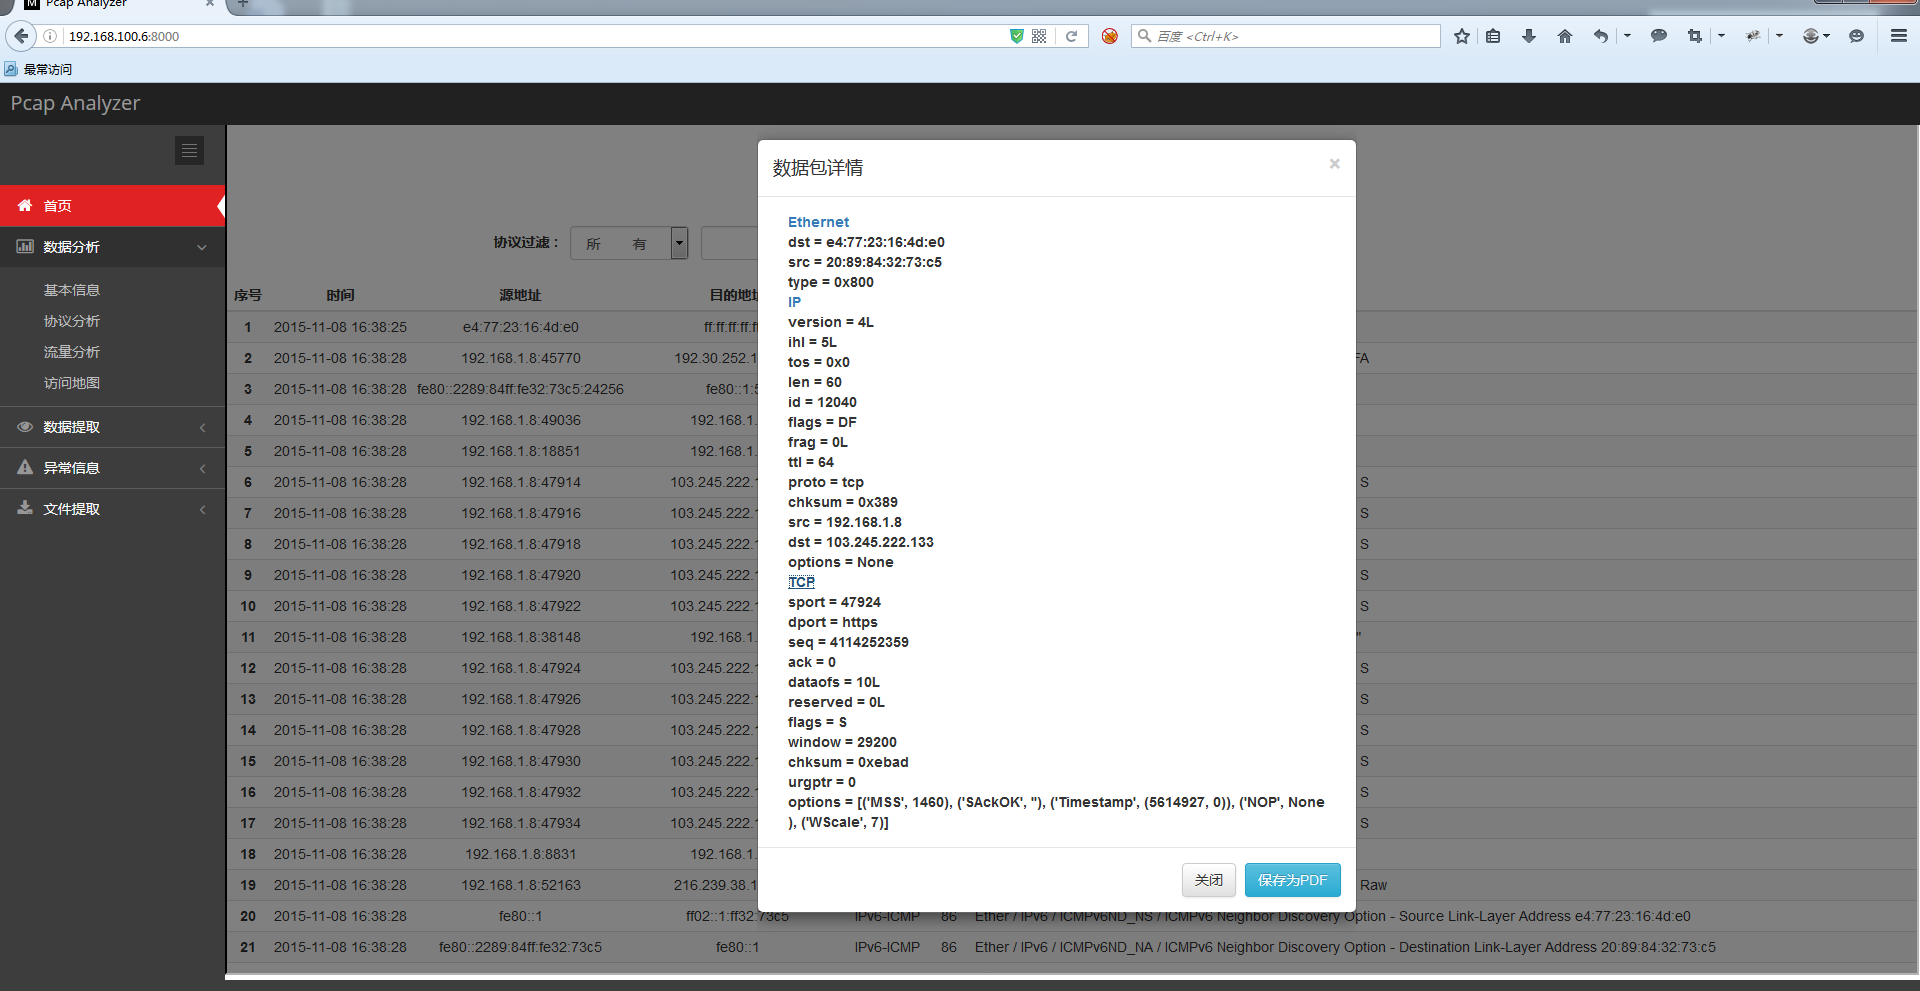
Task: Click the browser home icon
Action: [1564, 36]
